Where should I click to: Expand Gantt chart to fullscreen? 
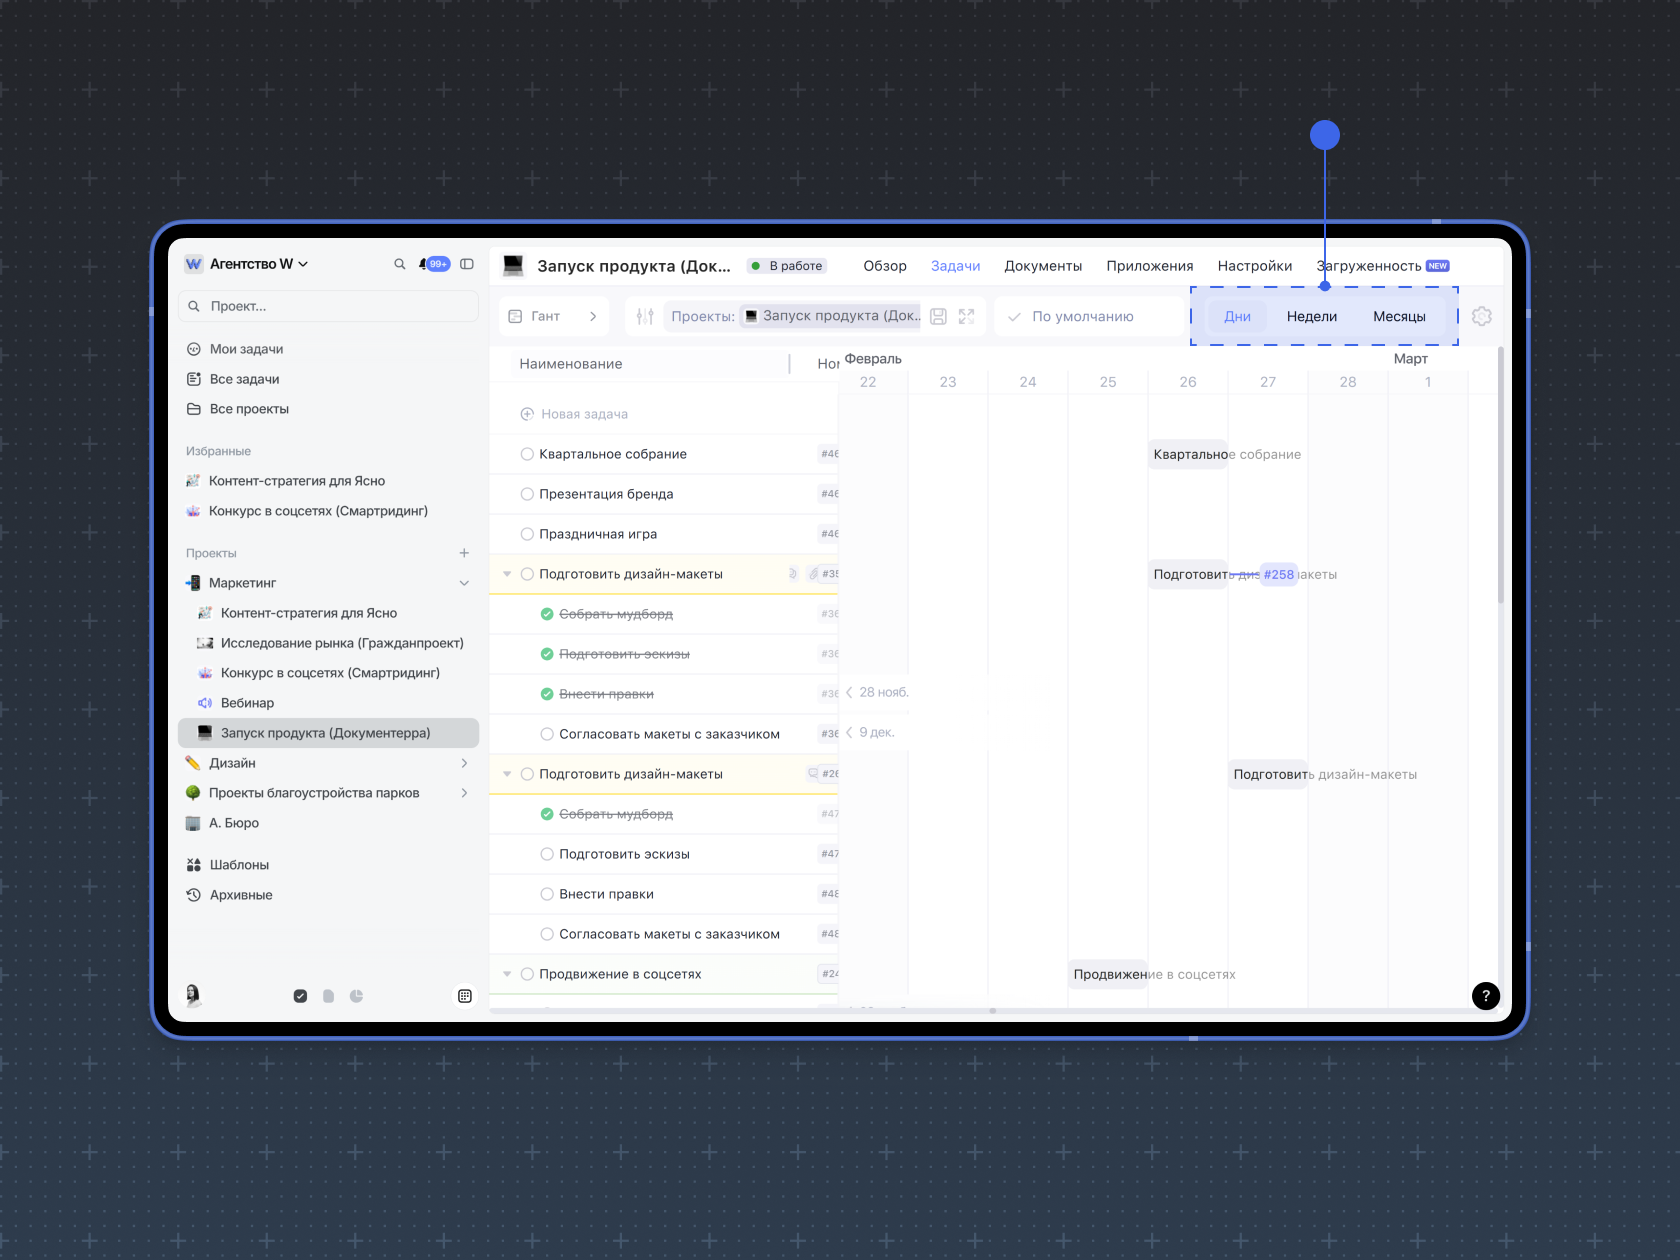point(966,316)
